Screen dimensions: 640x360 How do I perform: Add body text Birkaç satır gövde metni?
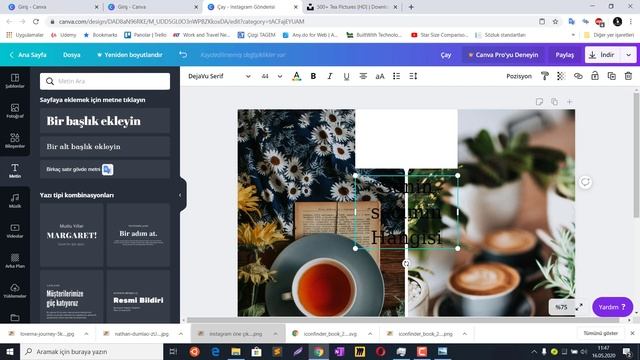tap(105, 169)
